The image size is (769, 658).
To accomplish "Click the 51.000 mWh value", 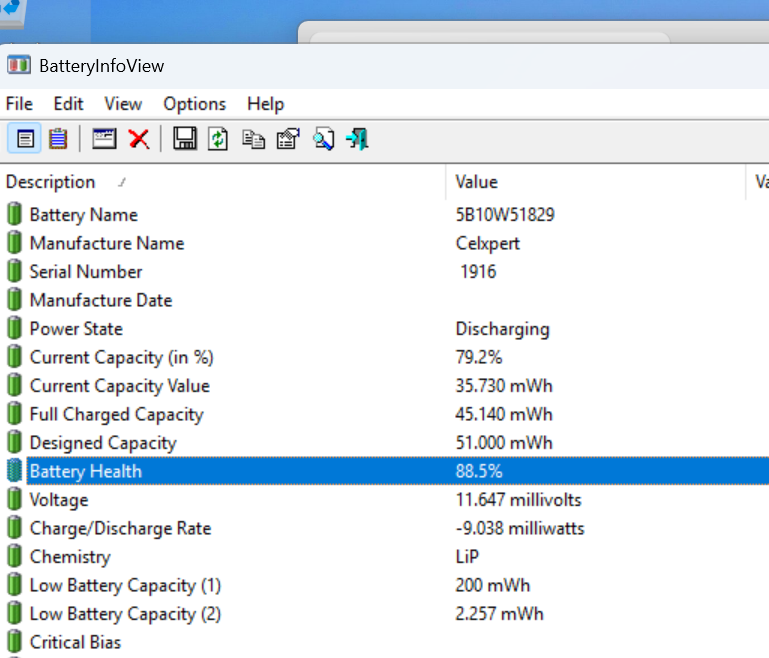I will (x=504, y=443).
